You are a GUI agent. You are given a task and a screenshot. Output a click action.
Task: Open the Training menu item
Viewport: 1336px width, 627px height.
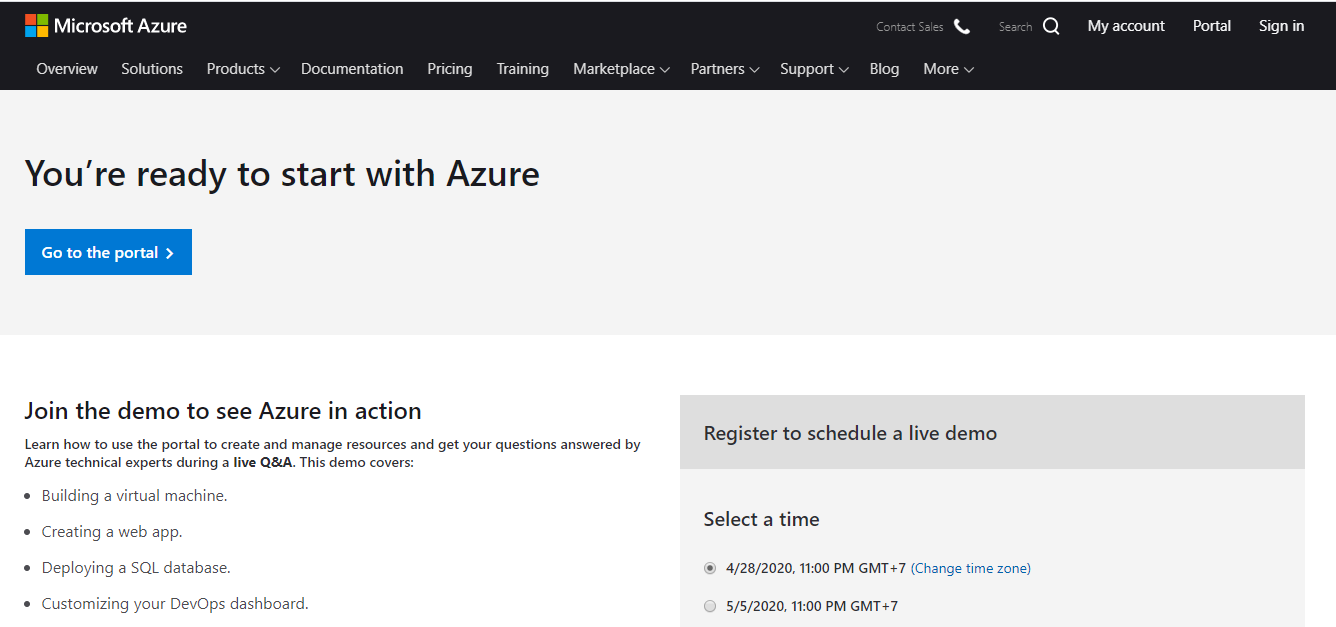[x=523, y=69]
